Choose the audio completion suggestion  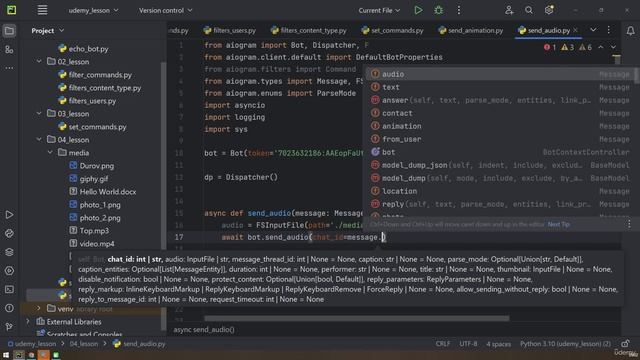point(500,74)
